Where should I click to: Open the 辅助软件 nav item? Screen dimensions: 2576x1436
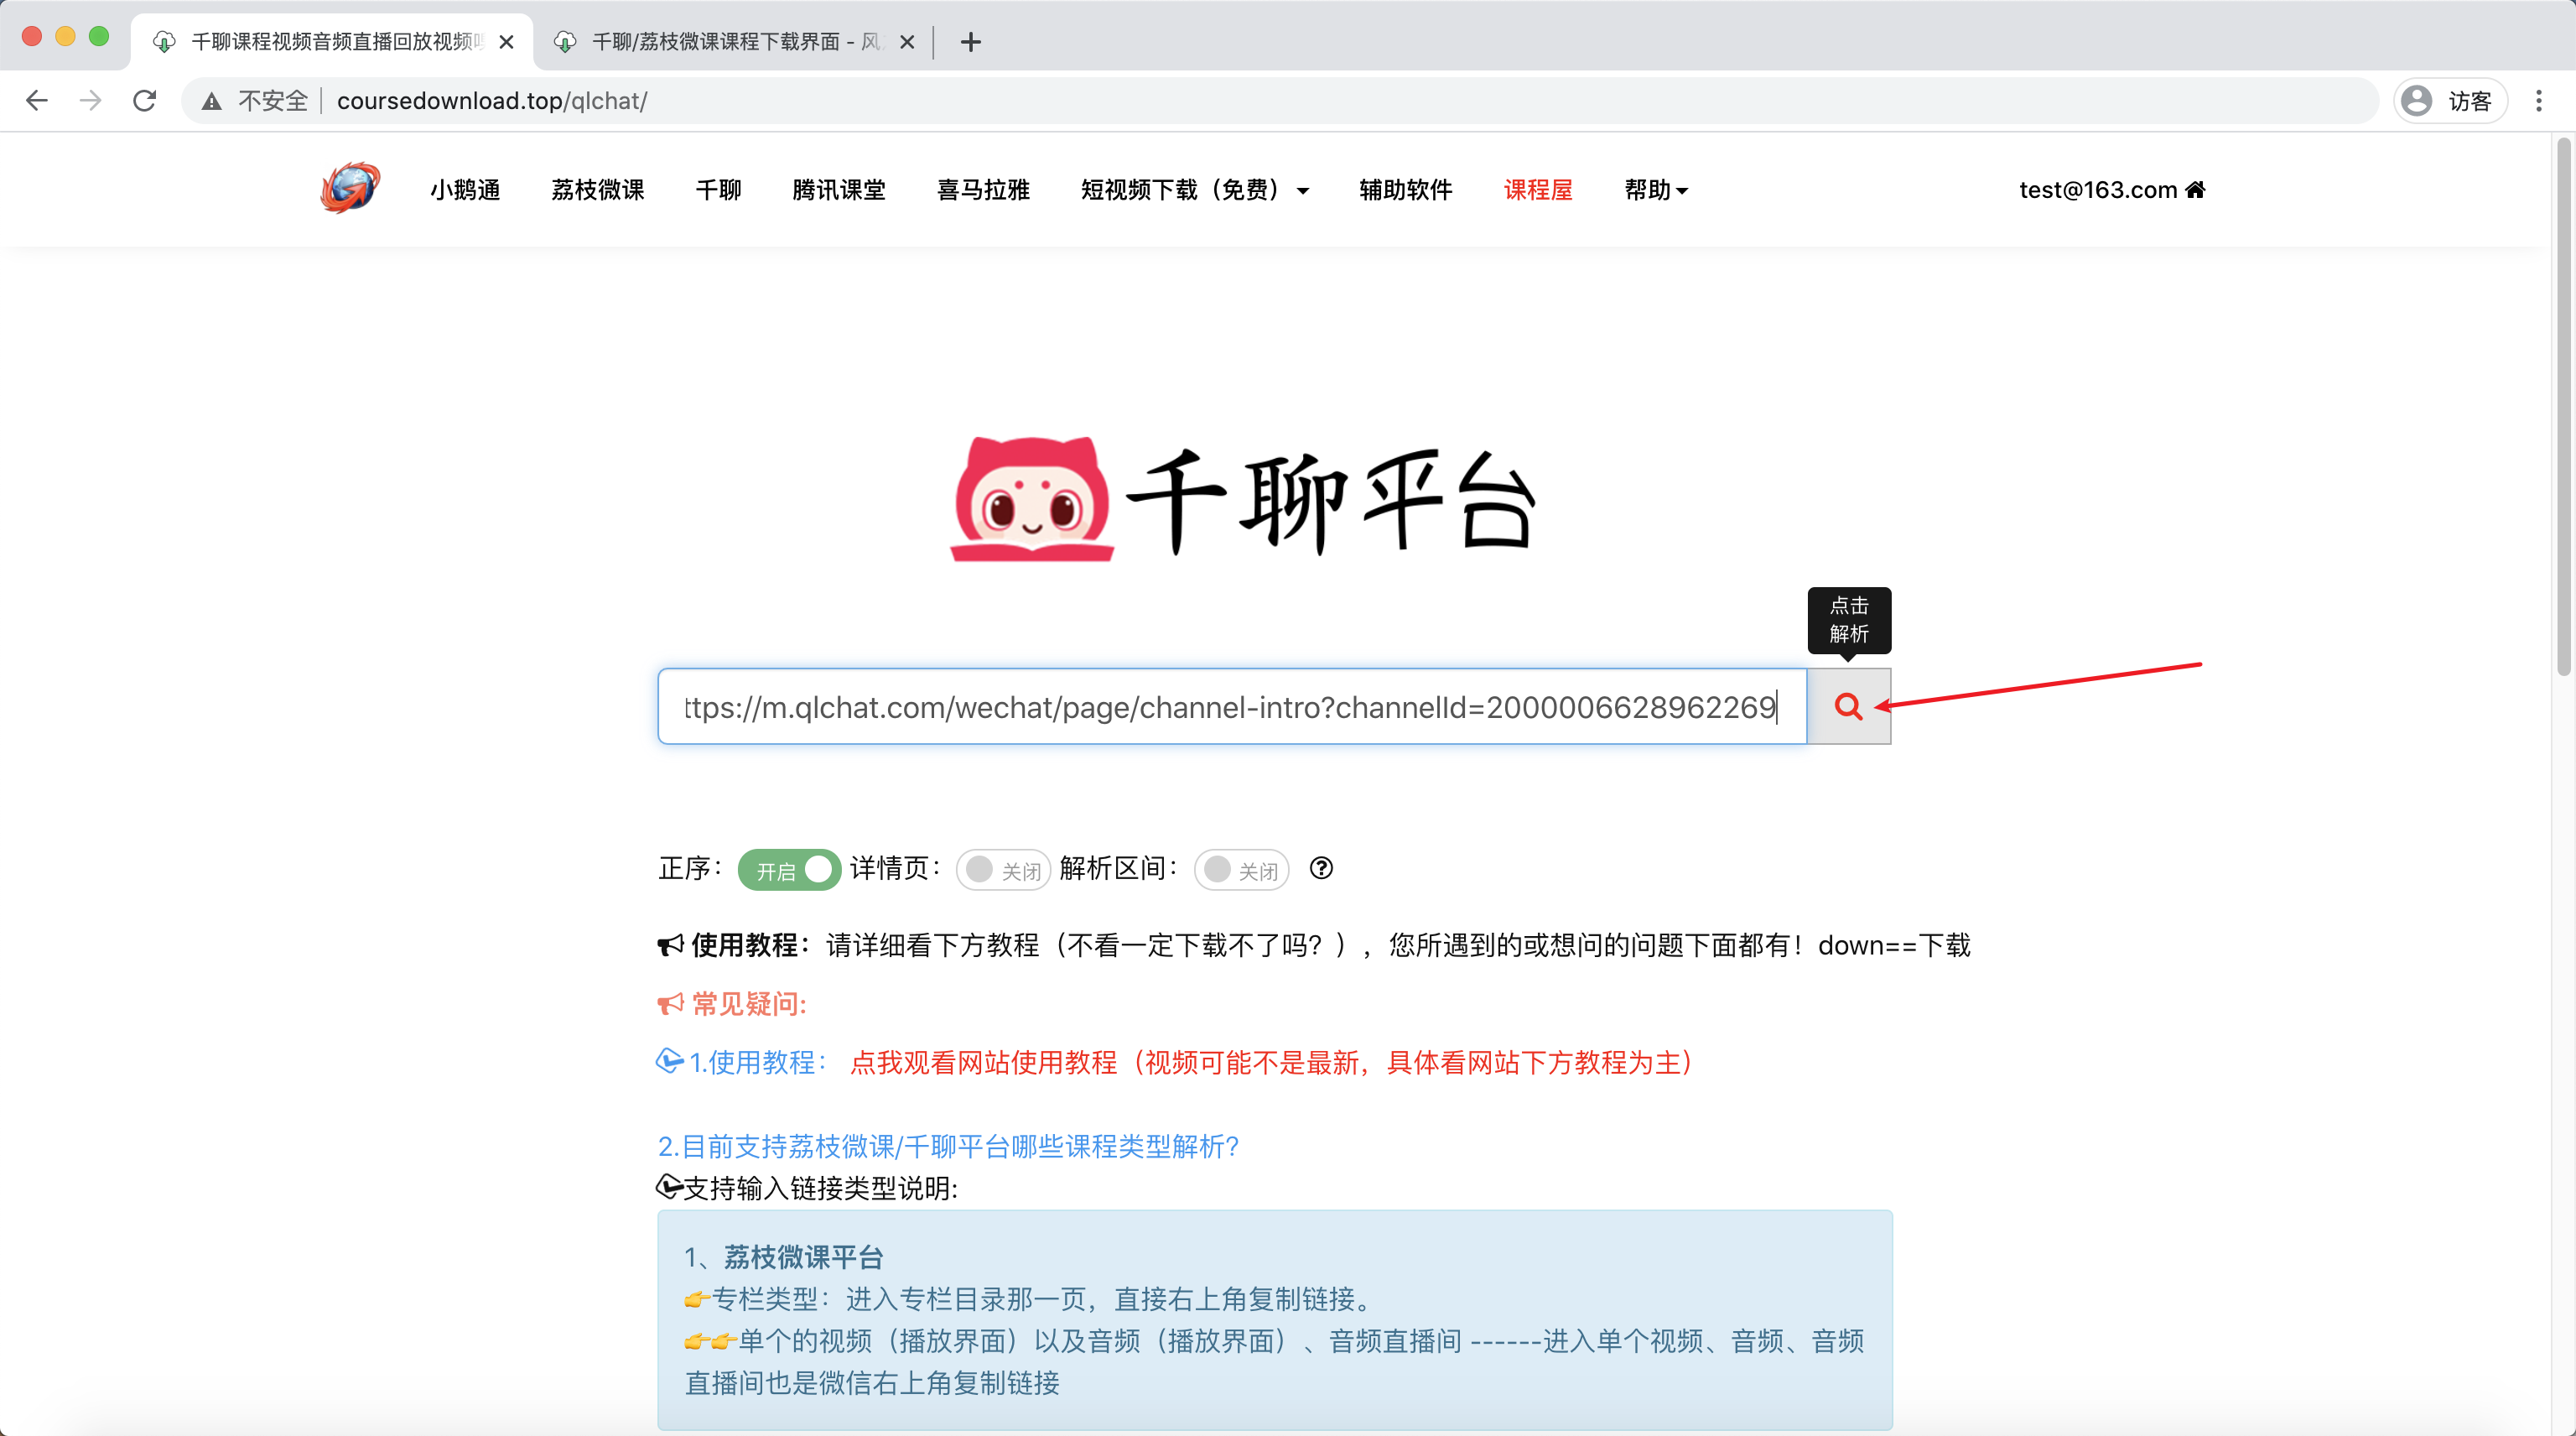(x=1405, y=190)
